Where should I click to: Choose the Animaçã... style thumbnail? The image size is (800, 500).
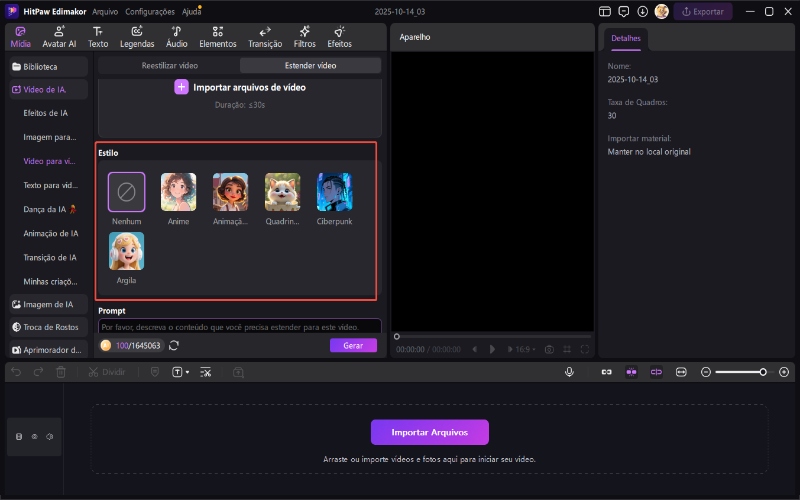(x=231, y=192)
